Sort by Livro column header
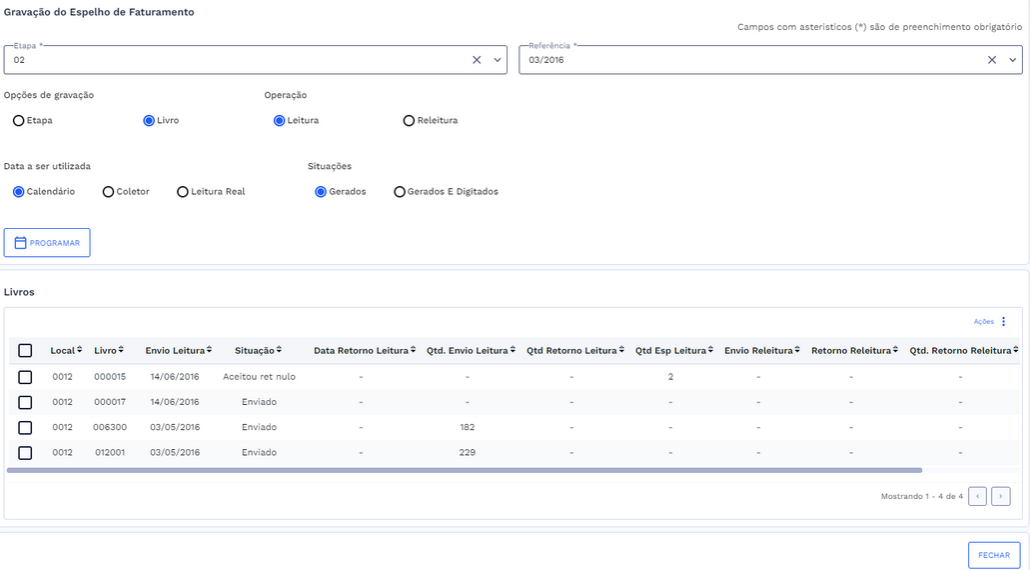 [109, 351]
